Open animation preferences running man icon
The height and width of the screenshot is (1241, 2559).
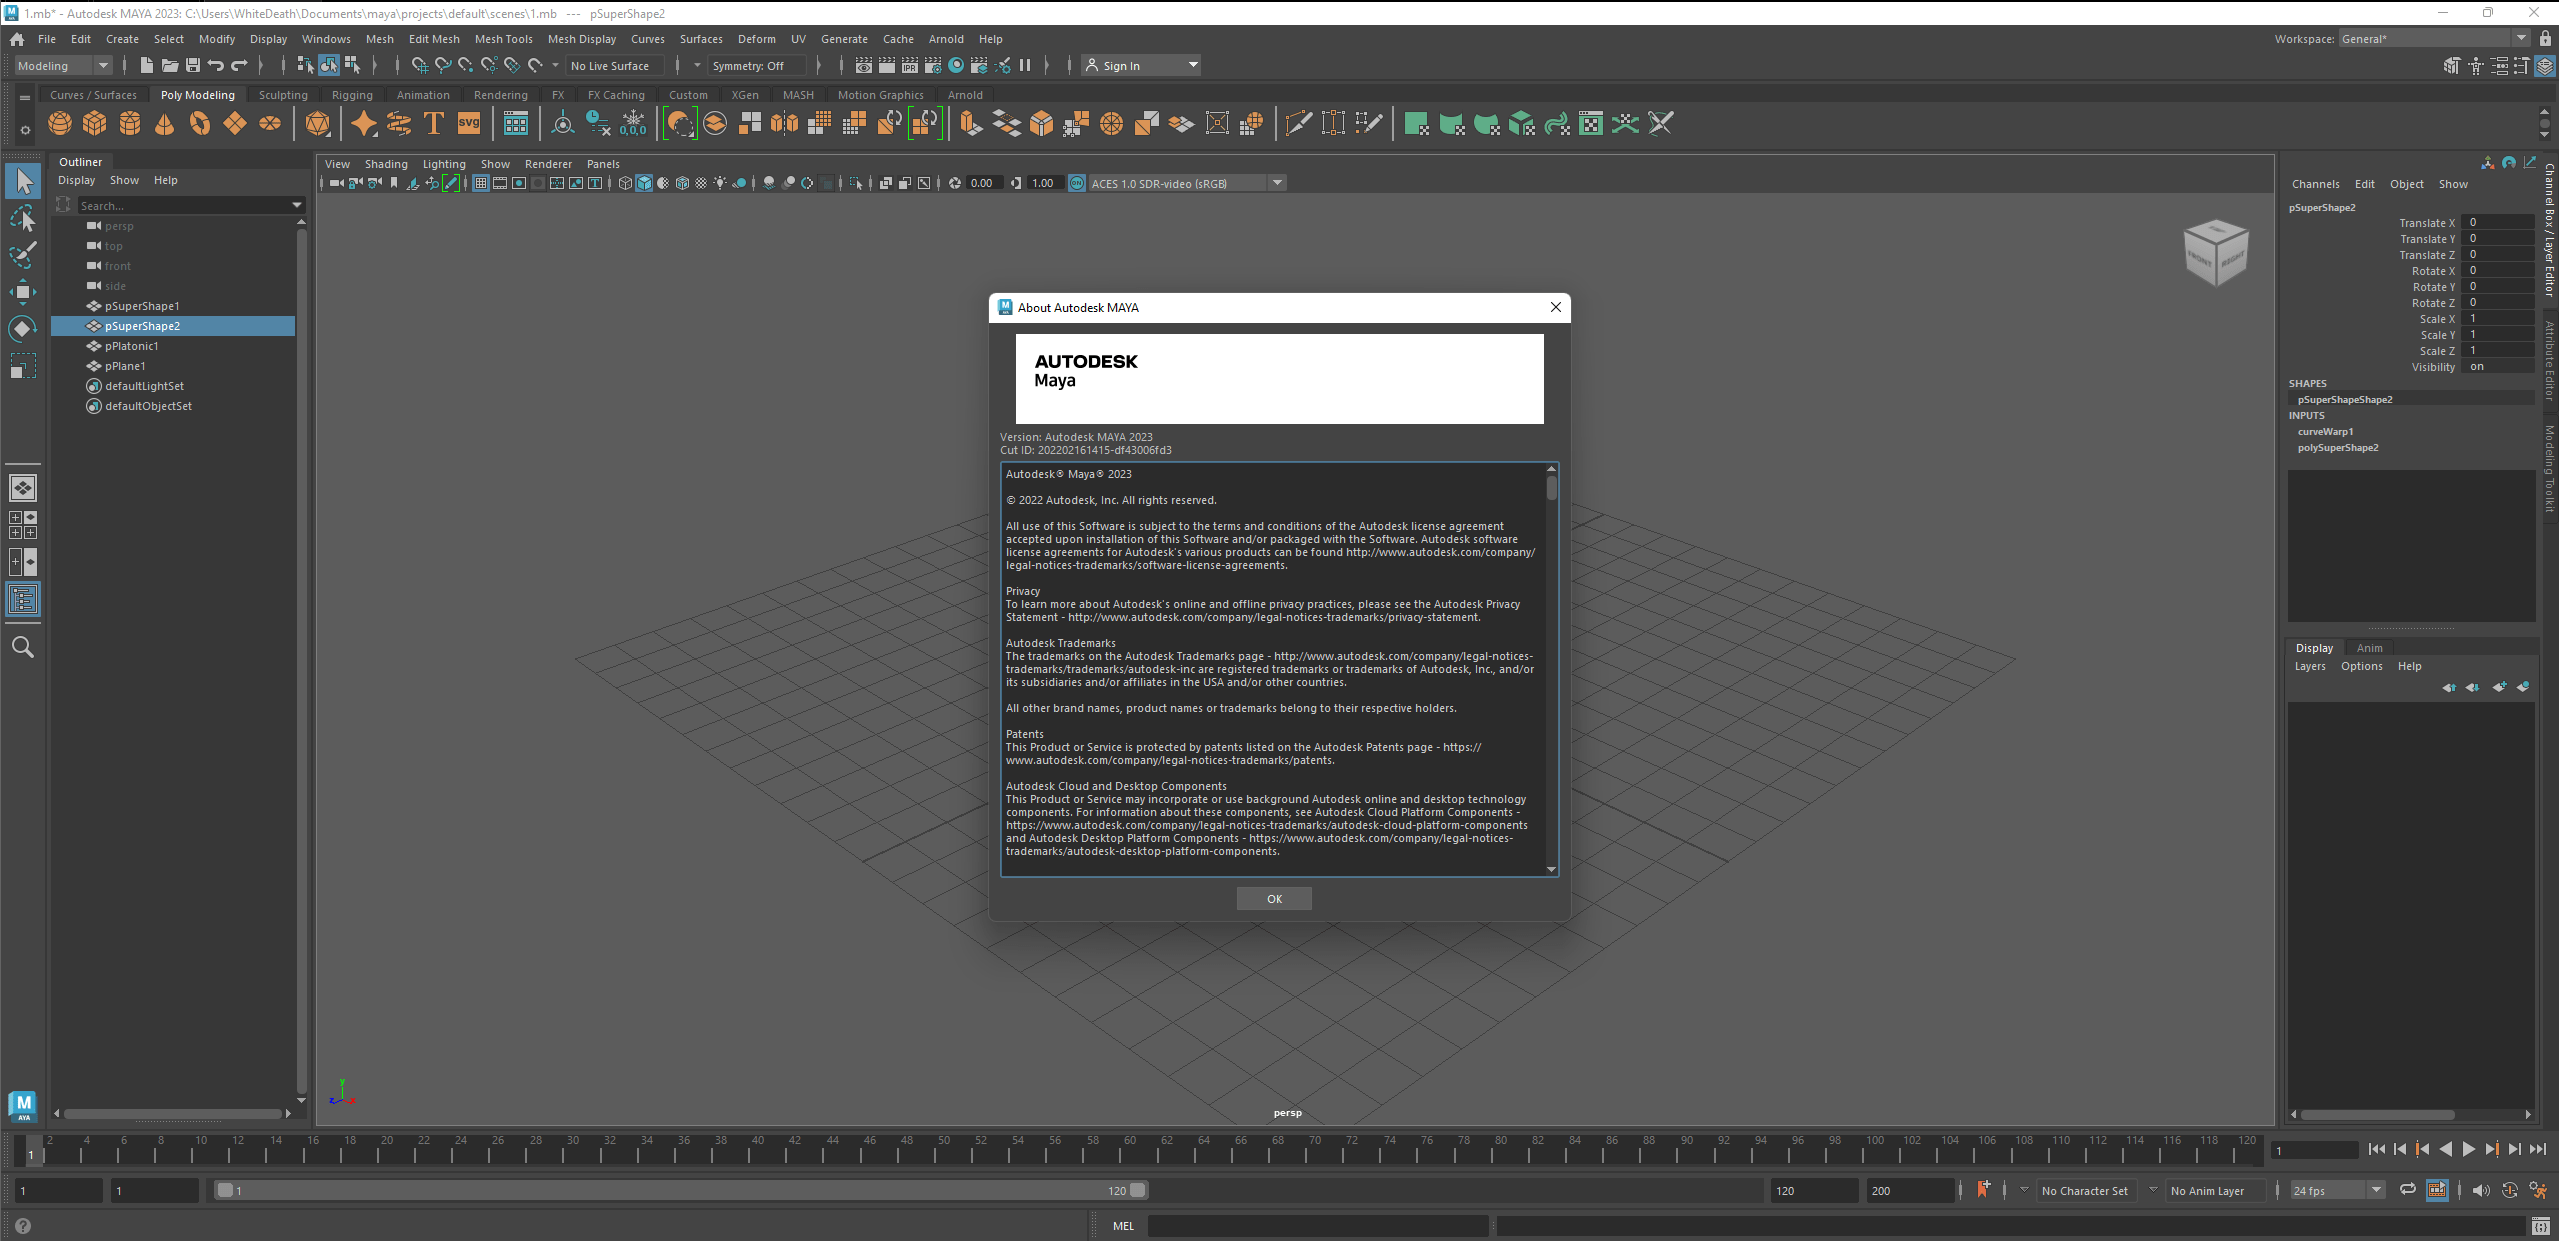(x=2538, y=1190)
